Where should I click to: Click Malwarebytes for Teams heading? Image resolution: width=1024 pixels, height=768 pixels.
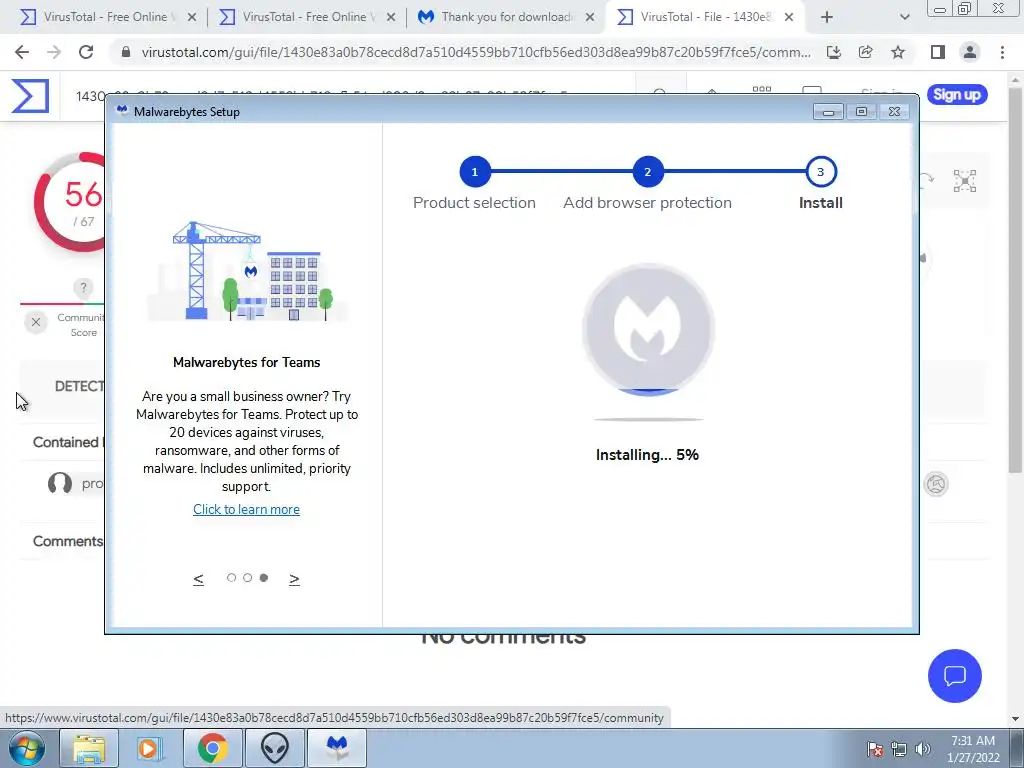pyautogui.click(x=246, y=362)
